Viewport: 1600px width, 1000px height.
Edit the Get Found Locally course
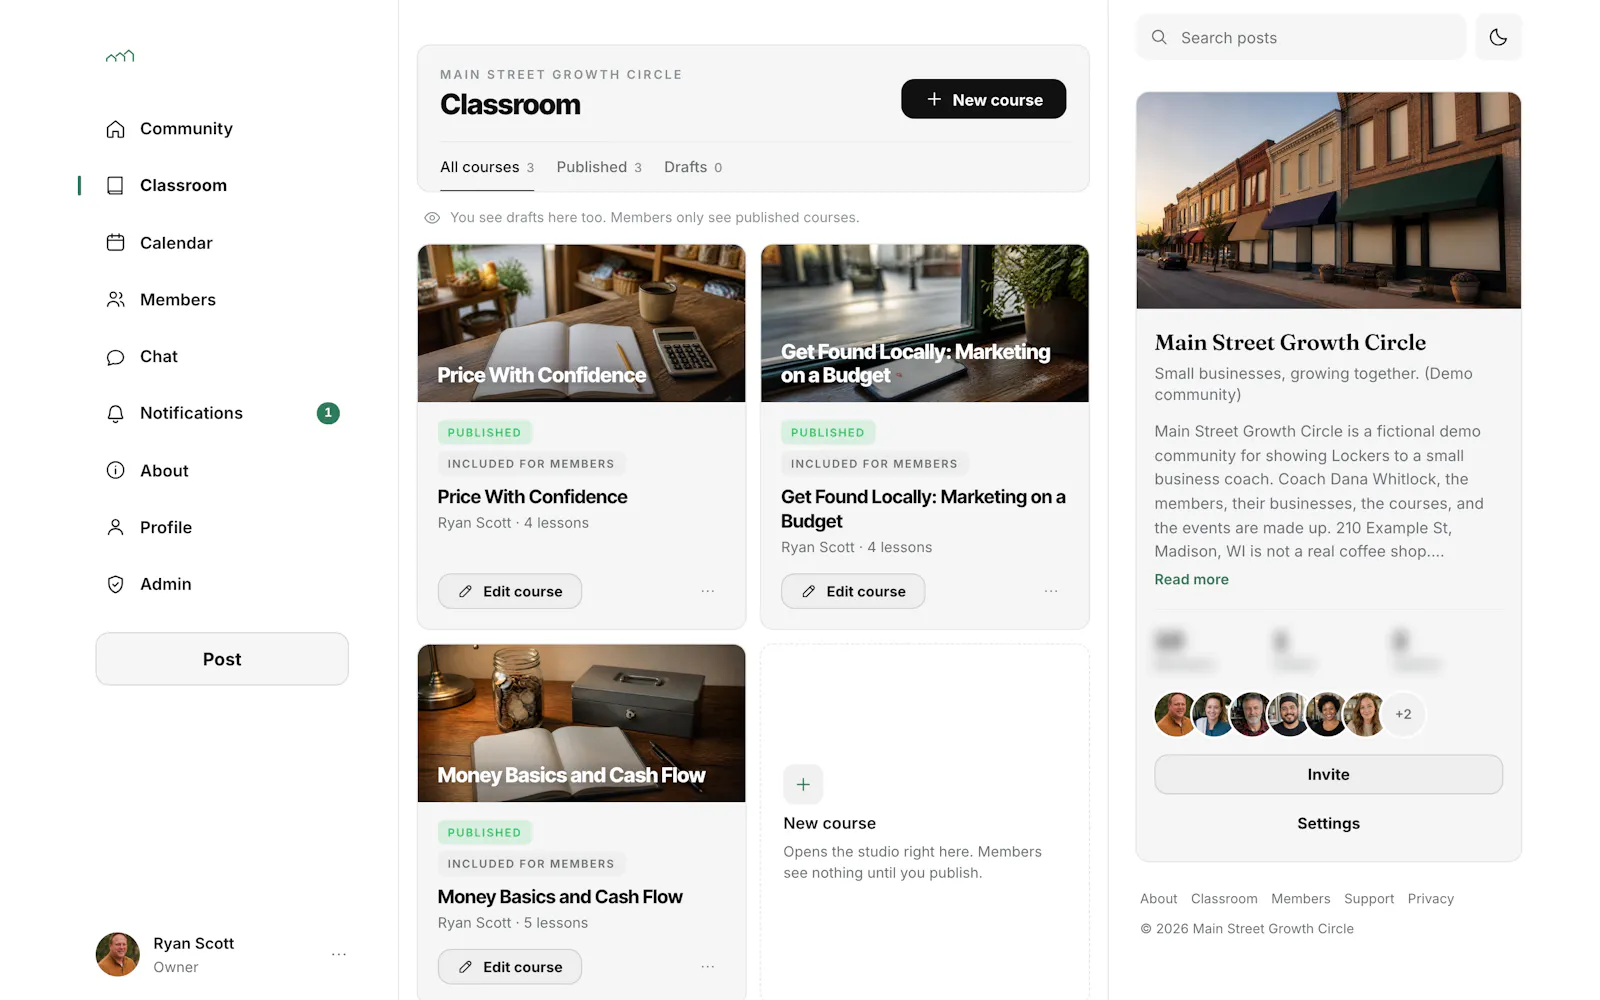coord(853,591)
